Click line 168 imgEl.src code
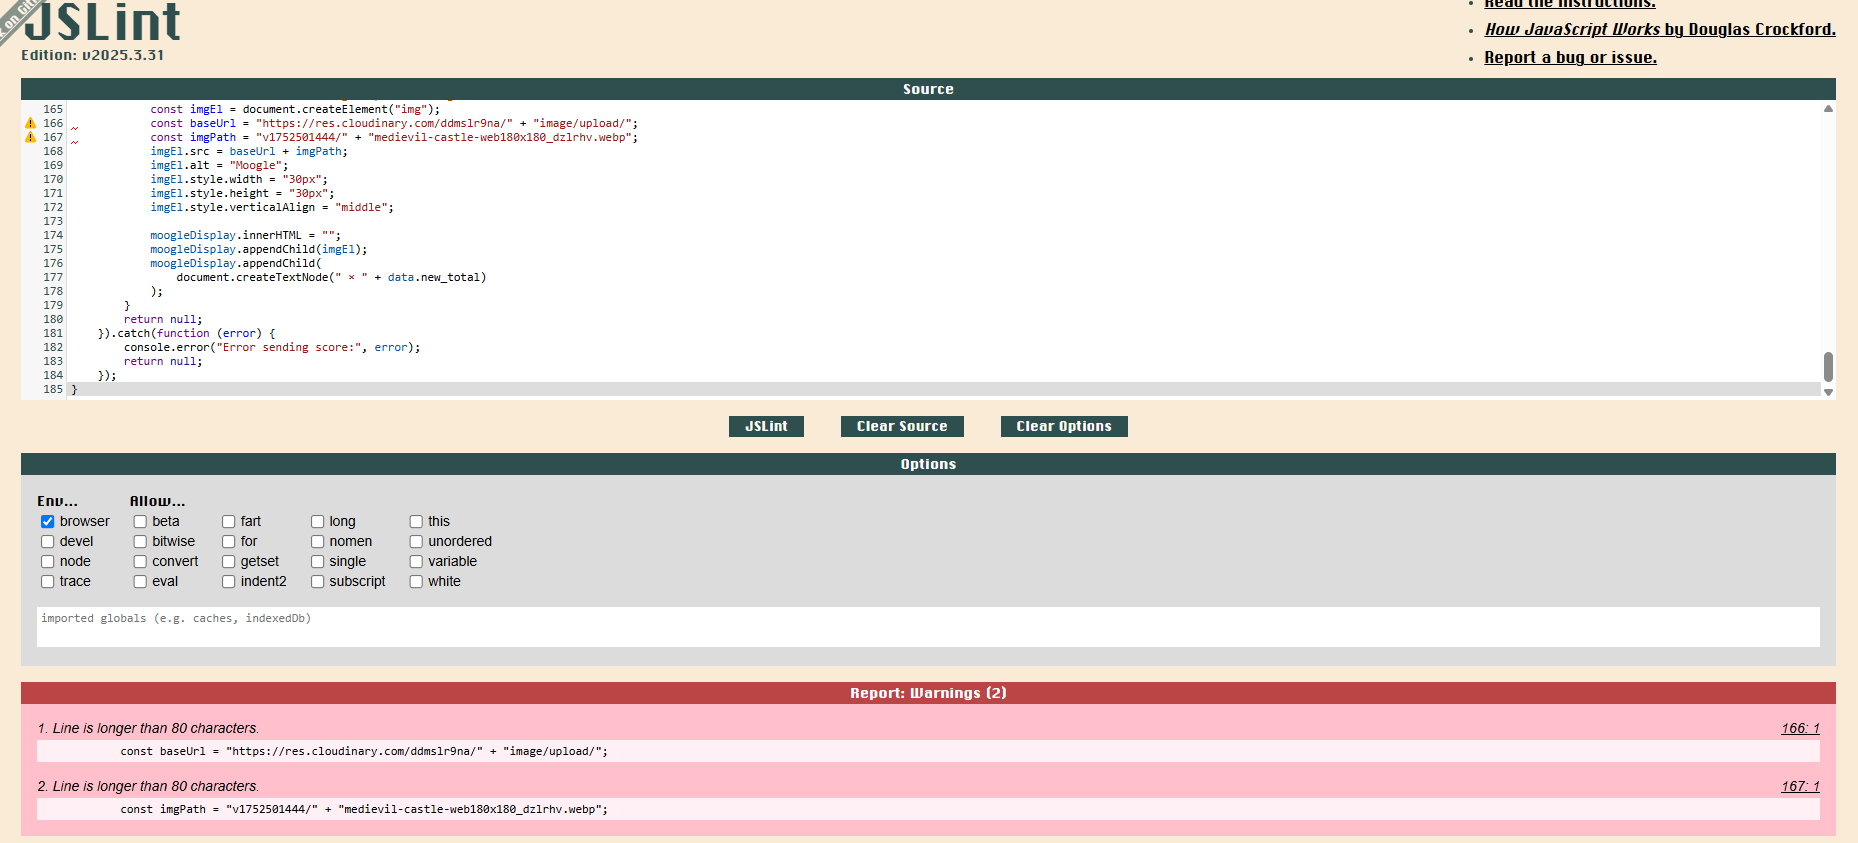This screenshot has height=843, width=1858. pos(249,151)
